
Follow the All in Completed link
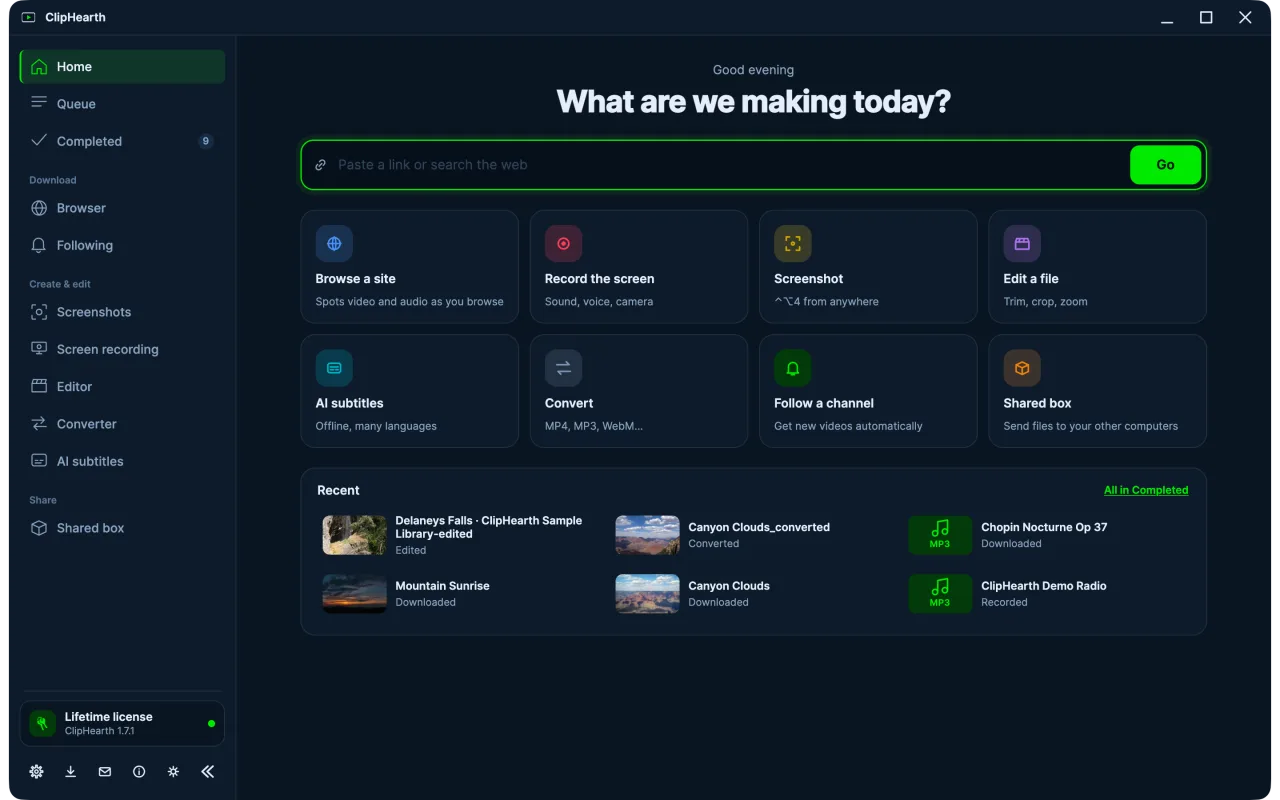tap(1146, 490)
